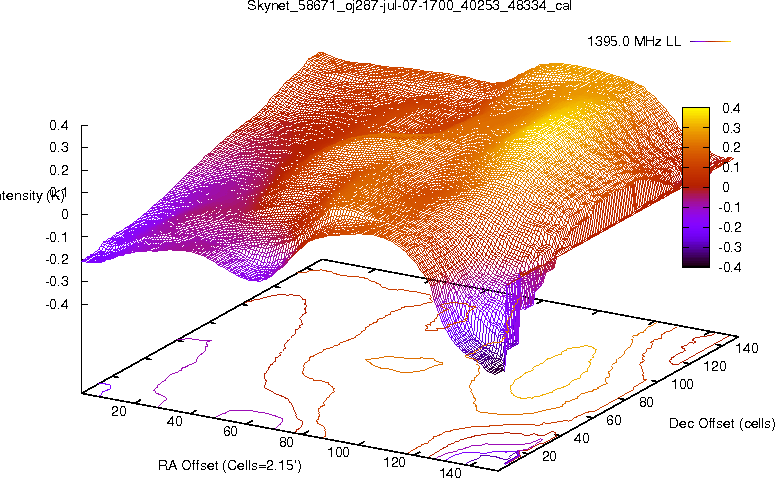Click the 80 tick on the RA Offset axis
The width and height of the screenshot is (775, 478).
pos(286,442)
